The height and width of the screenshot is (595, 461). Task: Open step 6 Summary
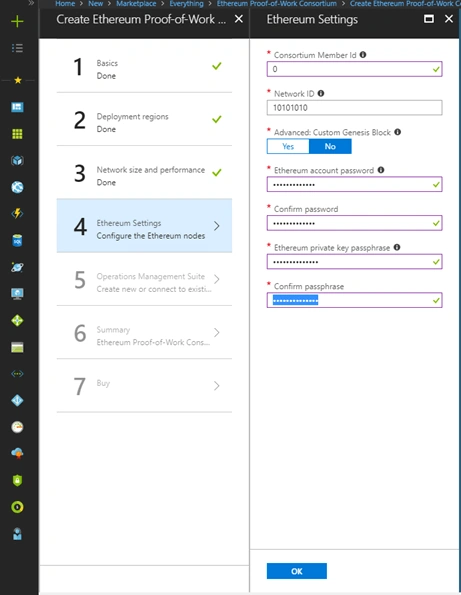coord(144,332)
